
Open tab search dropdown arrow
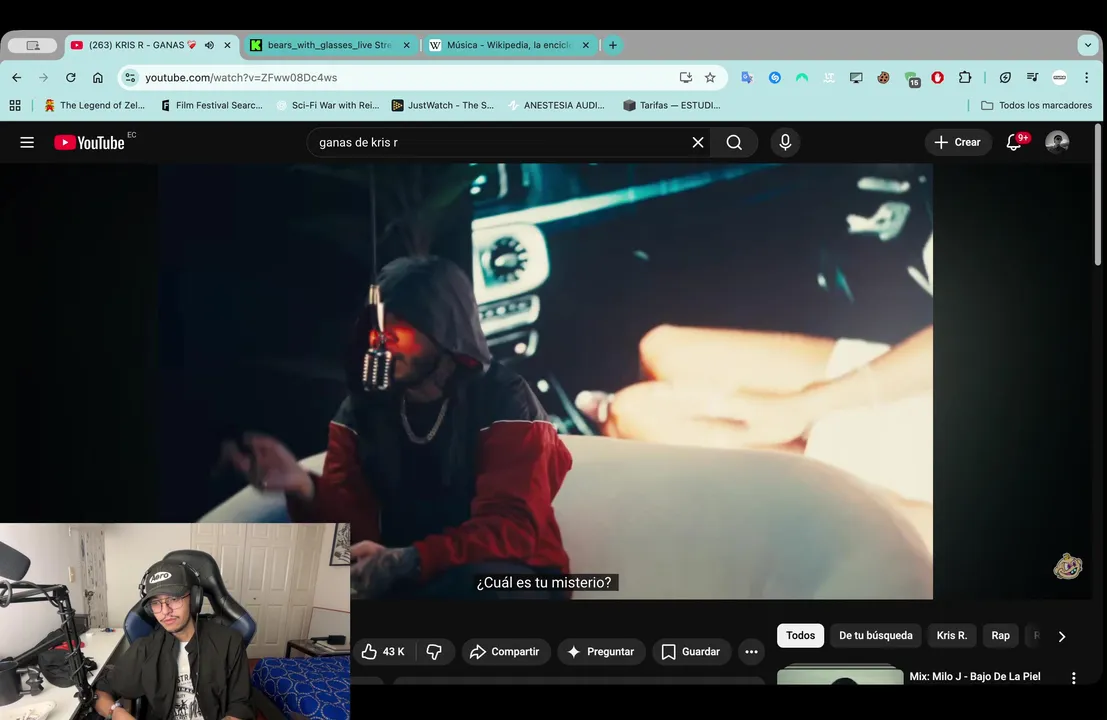[1088, 45]
